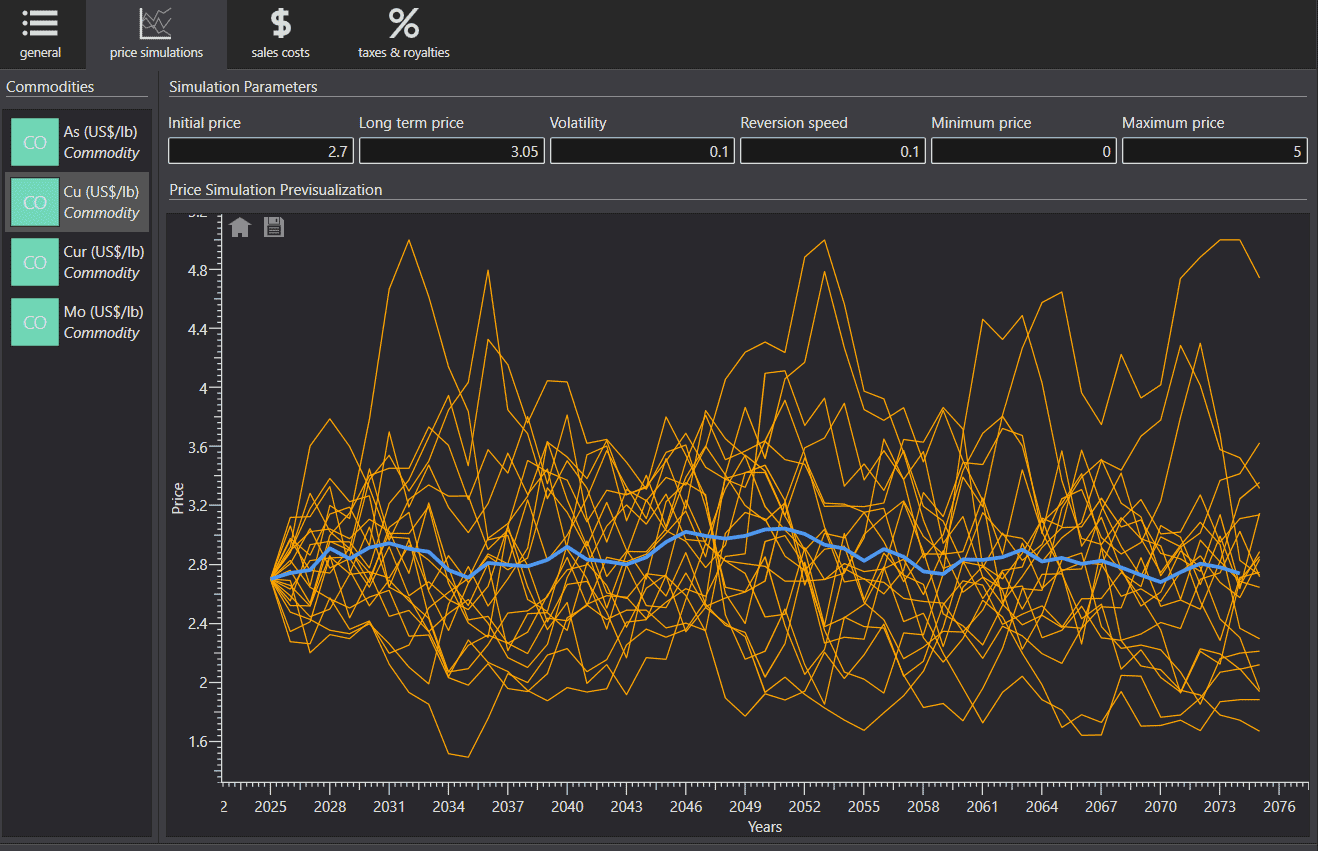
Task: Click the Mo commodity CO icon
Action: (35, 322)
